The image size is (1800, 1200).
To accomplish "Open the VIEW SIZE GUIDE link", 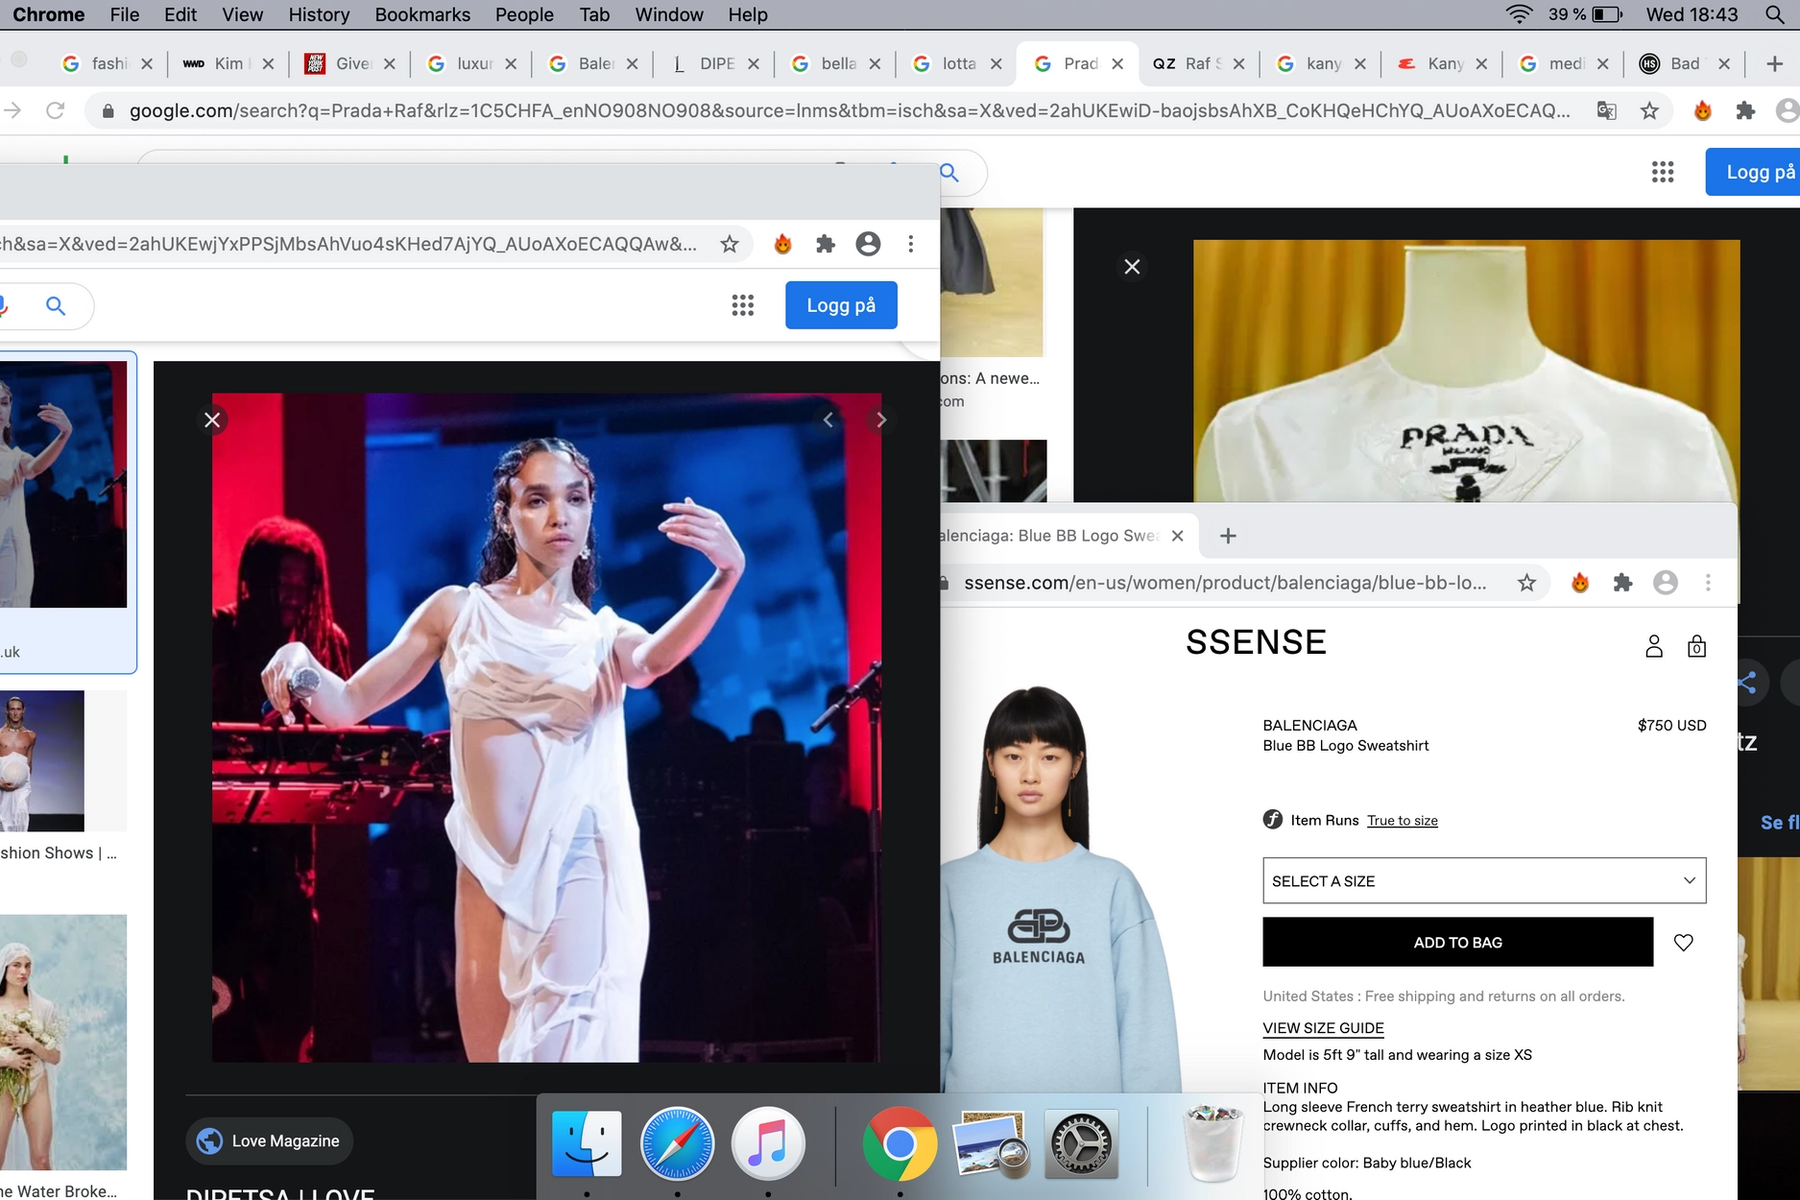I will point(1323,1028).
